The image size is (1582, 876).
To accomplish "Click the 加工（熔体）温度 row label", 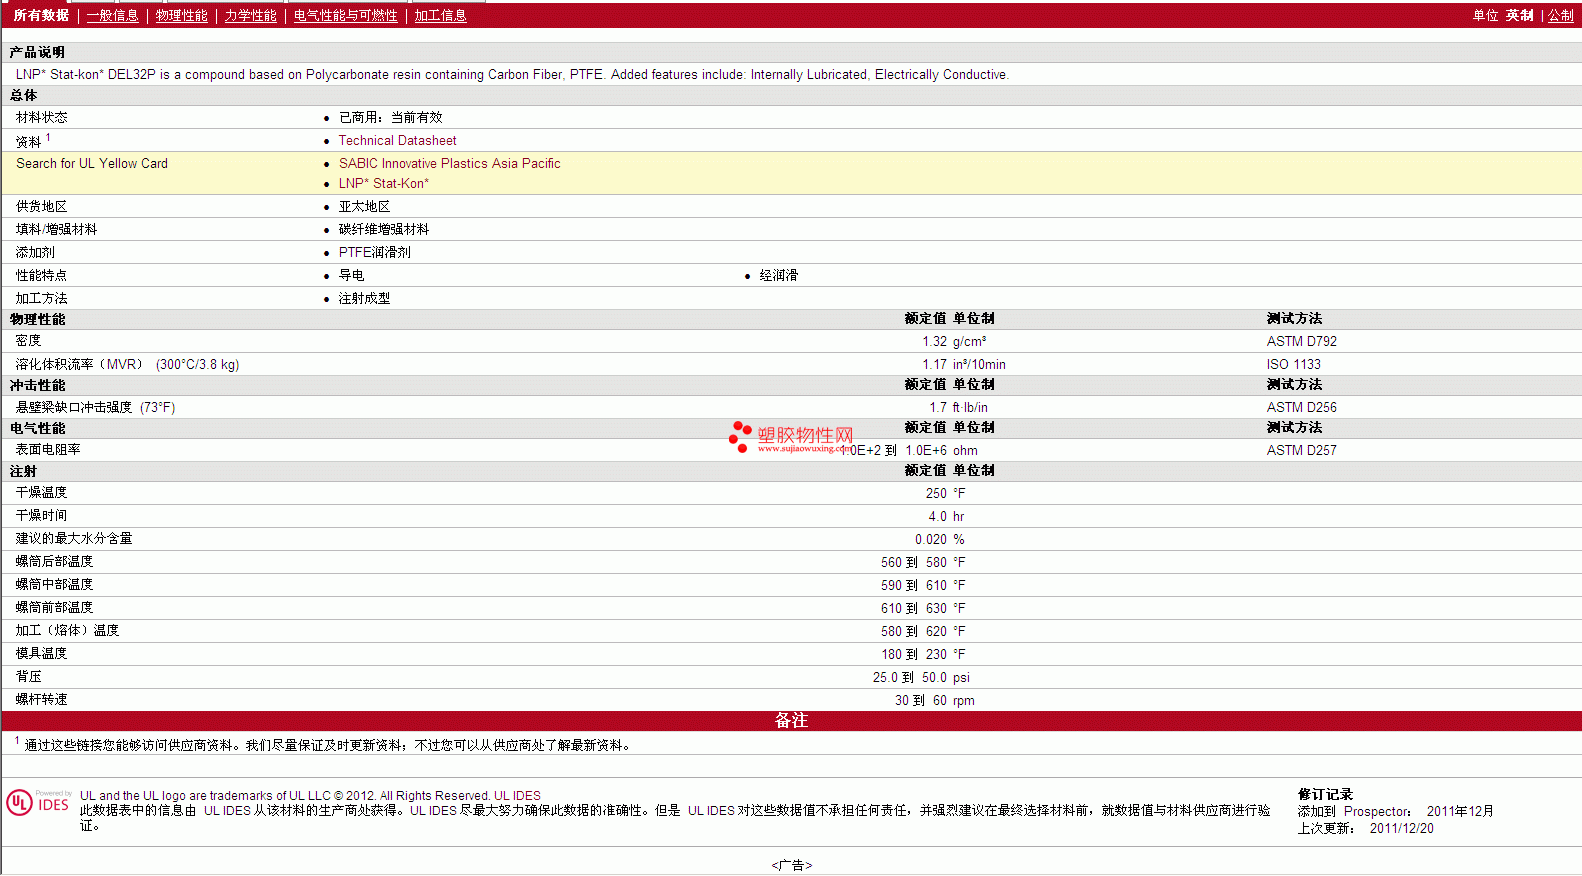I will click(68, 631).
